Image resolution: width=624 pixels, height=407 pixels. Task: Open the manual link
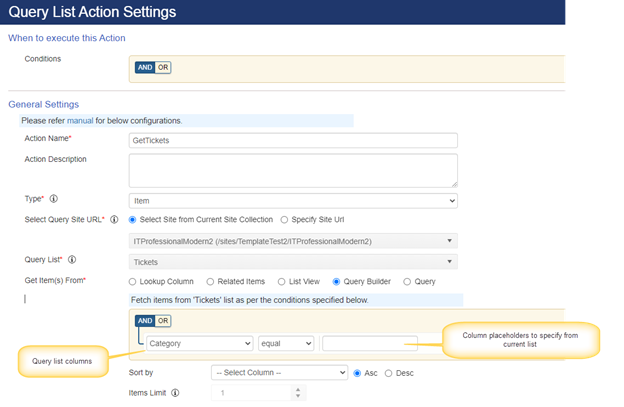coord(80,121)
